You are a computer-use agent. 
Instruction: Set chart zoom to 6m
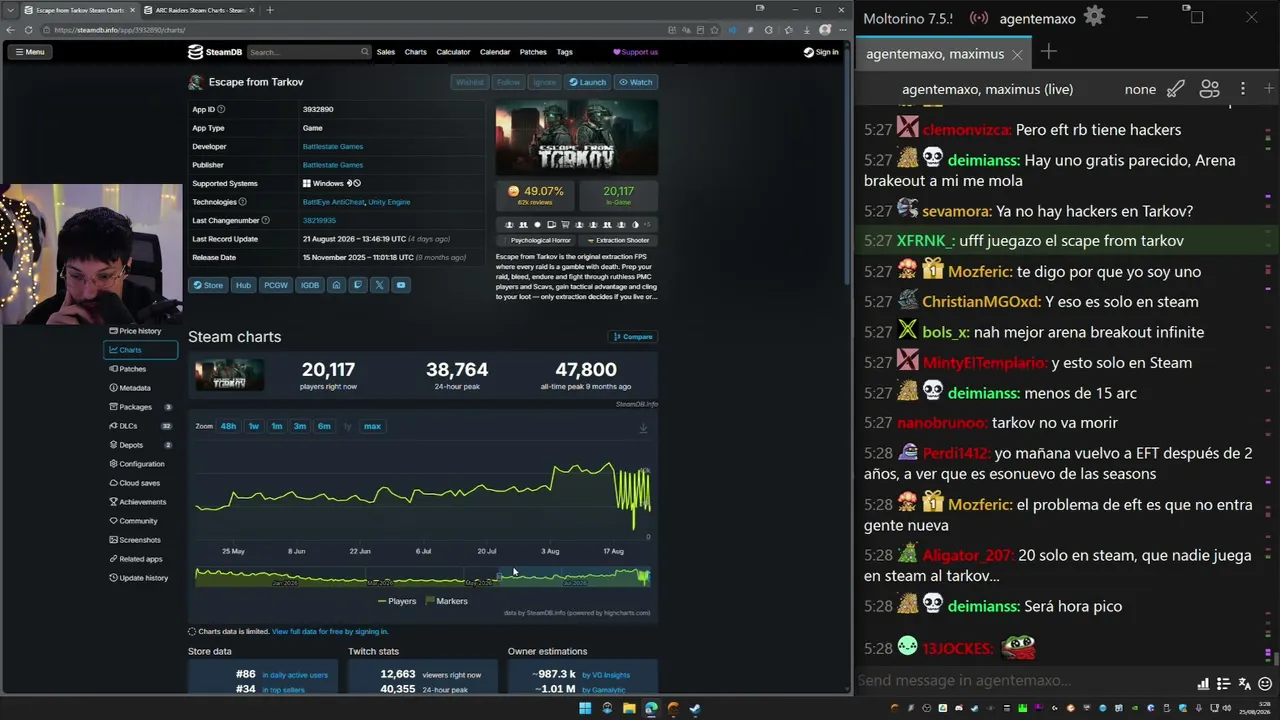[x=324, y=426]
